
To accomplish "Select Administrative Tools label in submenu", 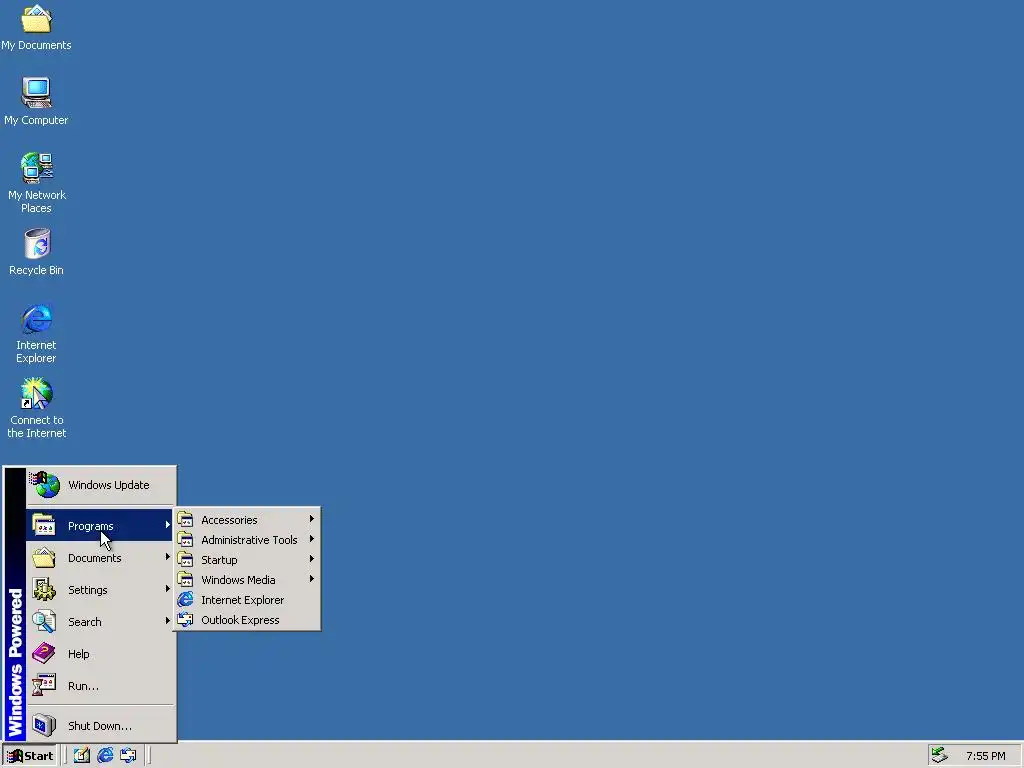I will pyautogui.click(x=249, y=540).
